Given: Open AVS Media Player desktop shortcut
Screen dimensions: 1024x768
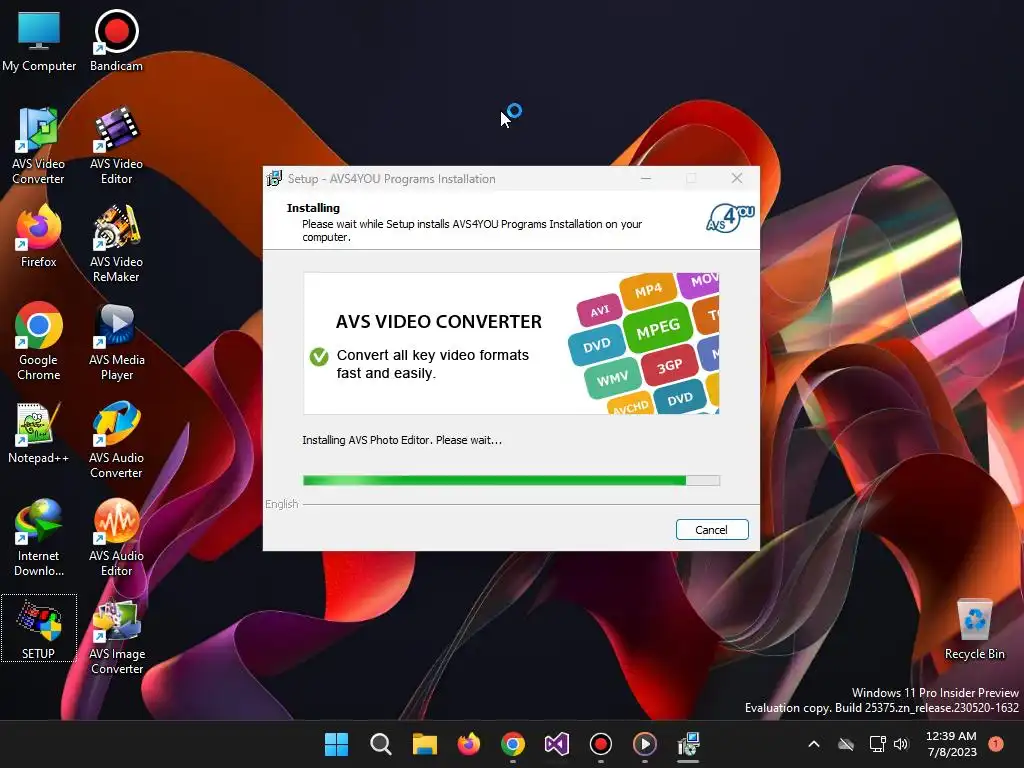Looking at the screenshot, I should 116,342.
